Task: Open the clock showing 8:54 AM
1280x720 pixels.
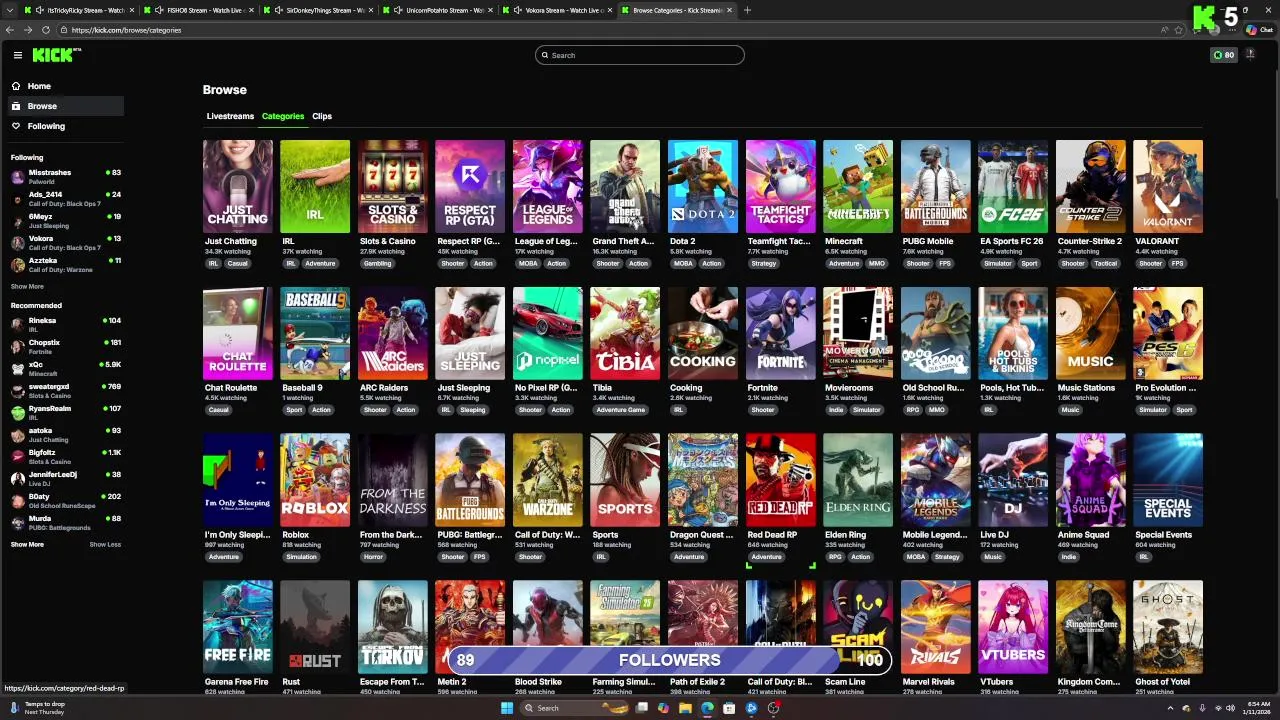Action: [1256, 708]
